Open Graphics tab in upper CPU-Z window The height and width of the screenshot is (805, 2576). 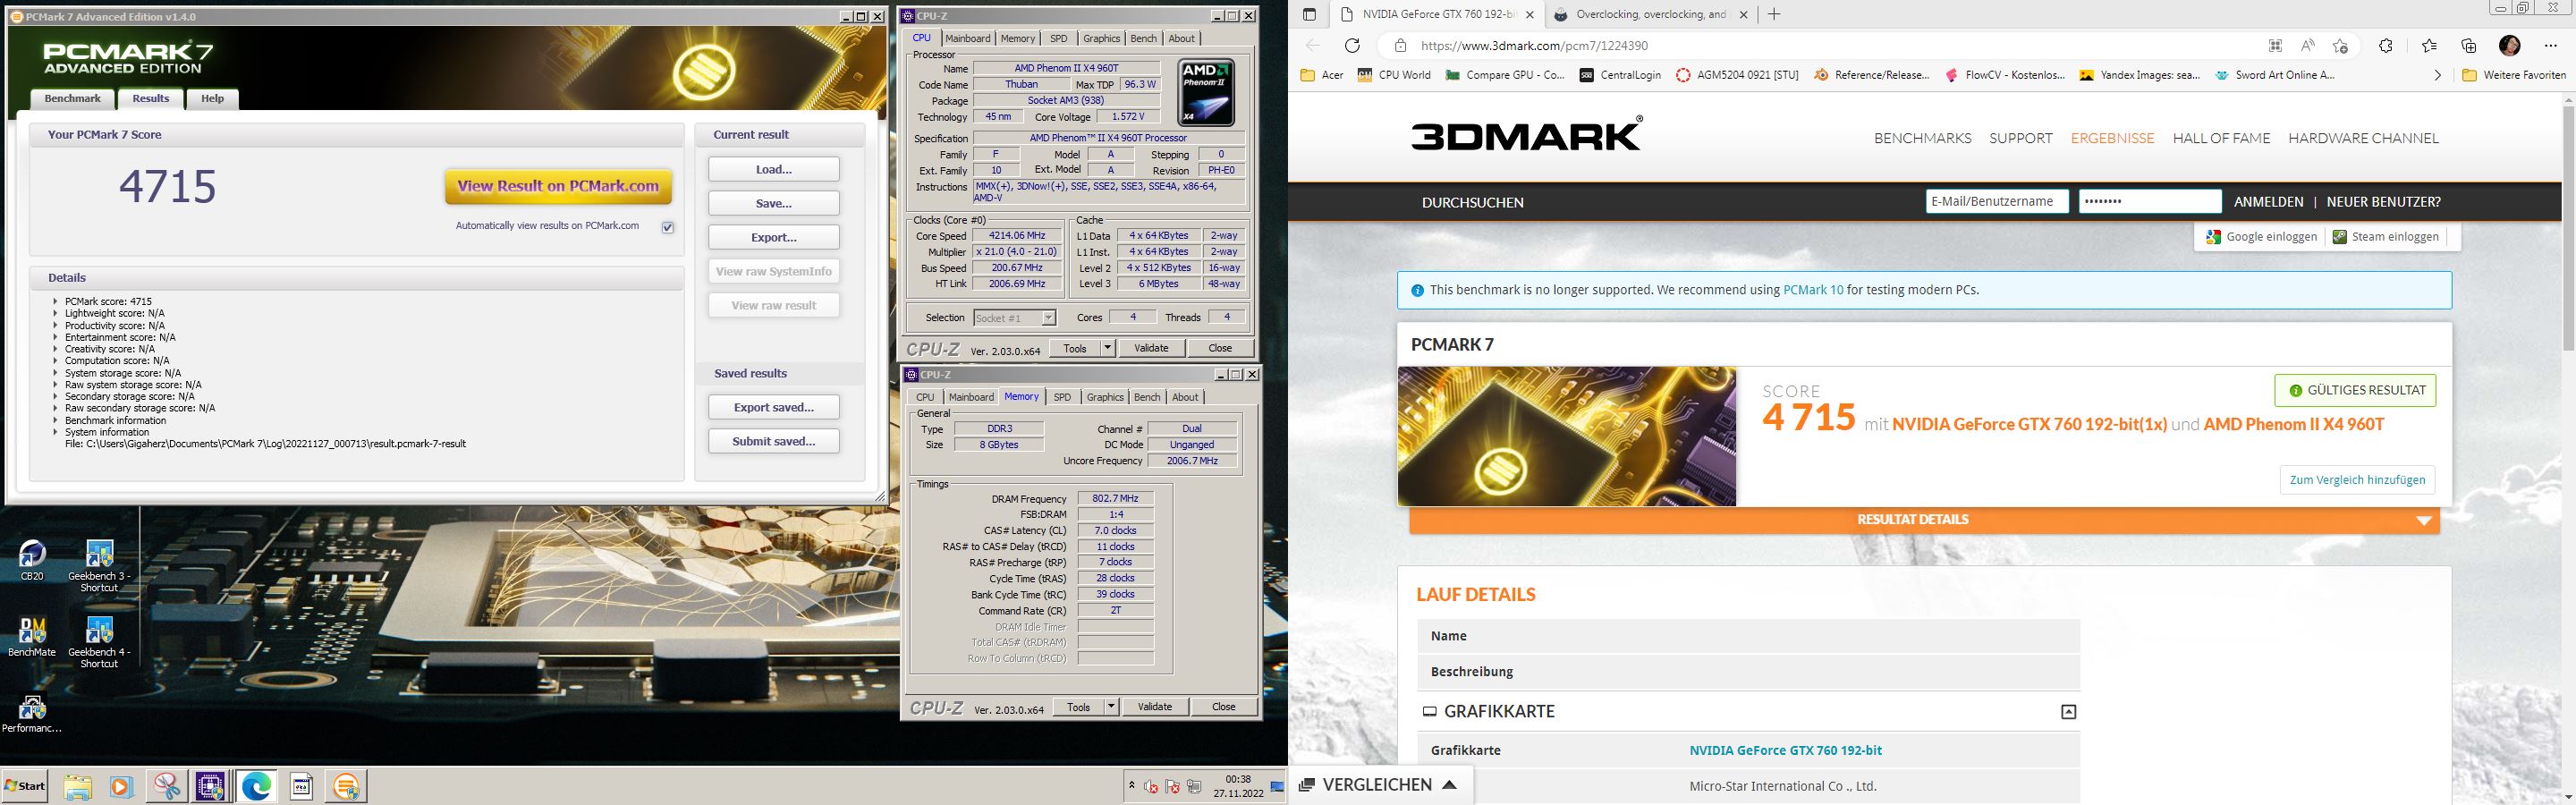[1101, 38]
